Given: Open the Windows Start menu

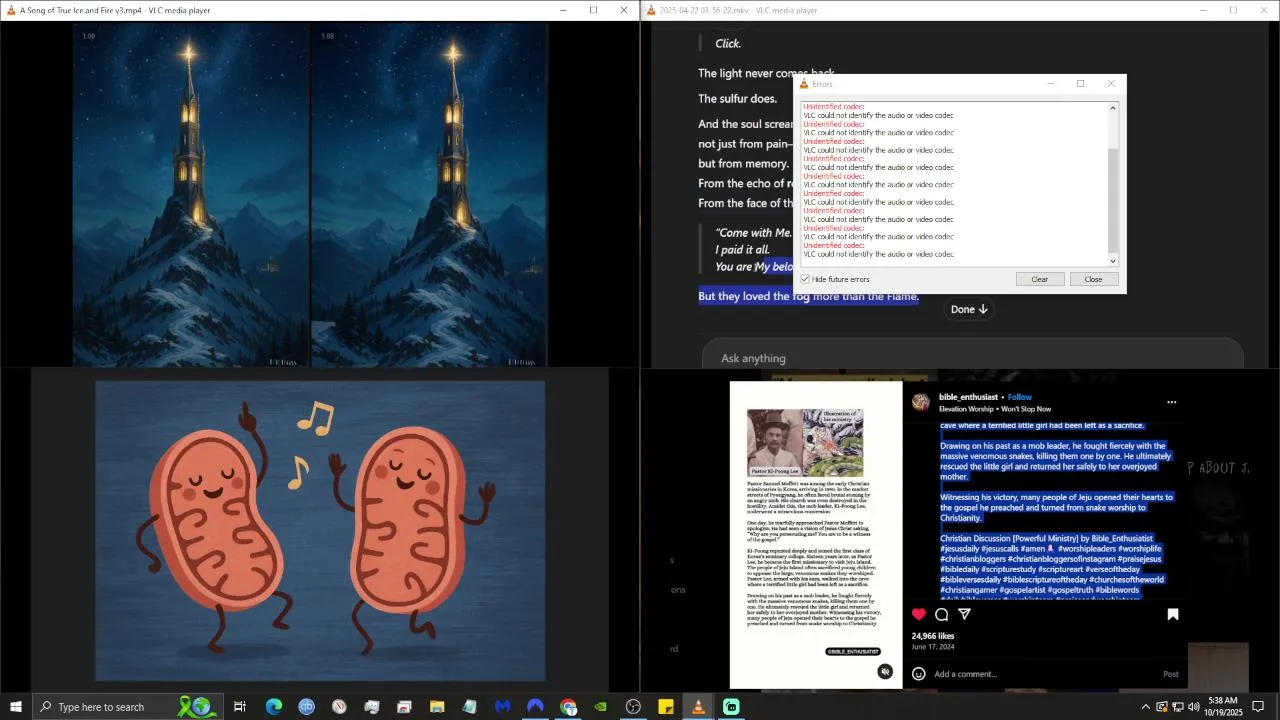Looking at the screenshot, I should (16, 707).
